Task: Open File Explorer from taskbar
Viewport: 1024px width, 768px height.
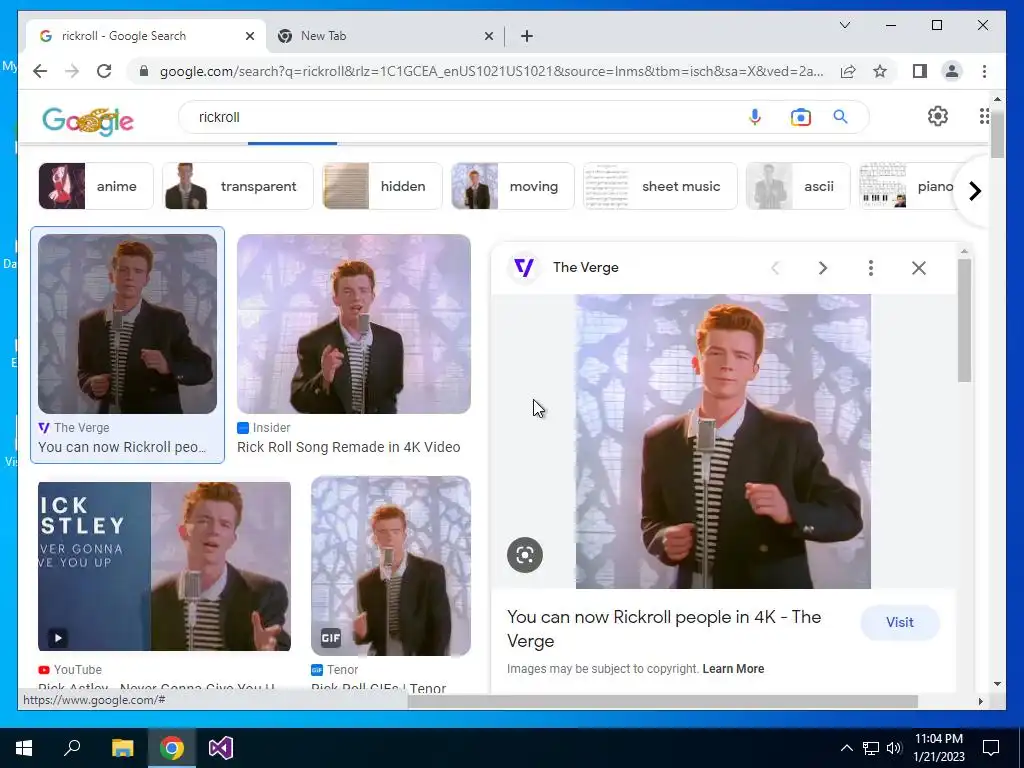Action: (122, 748)
